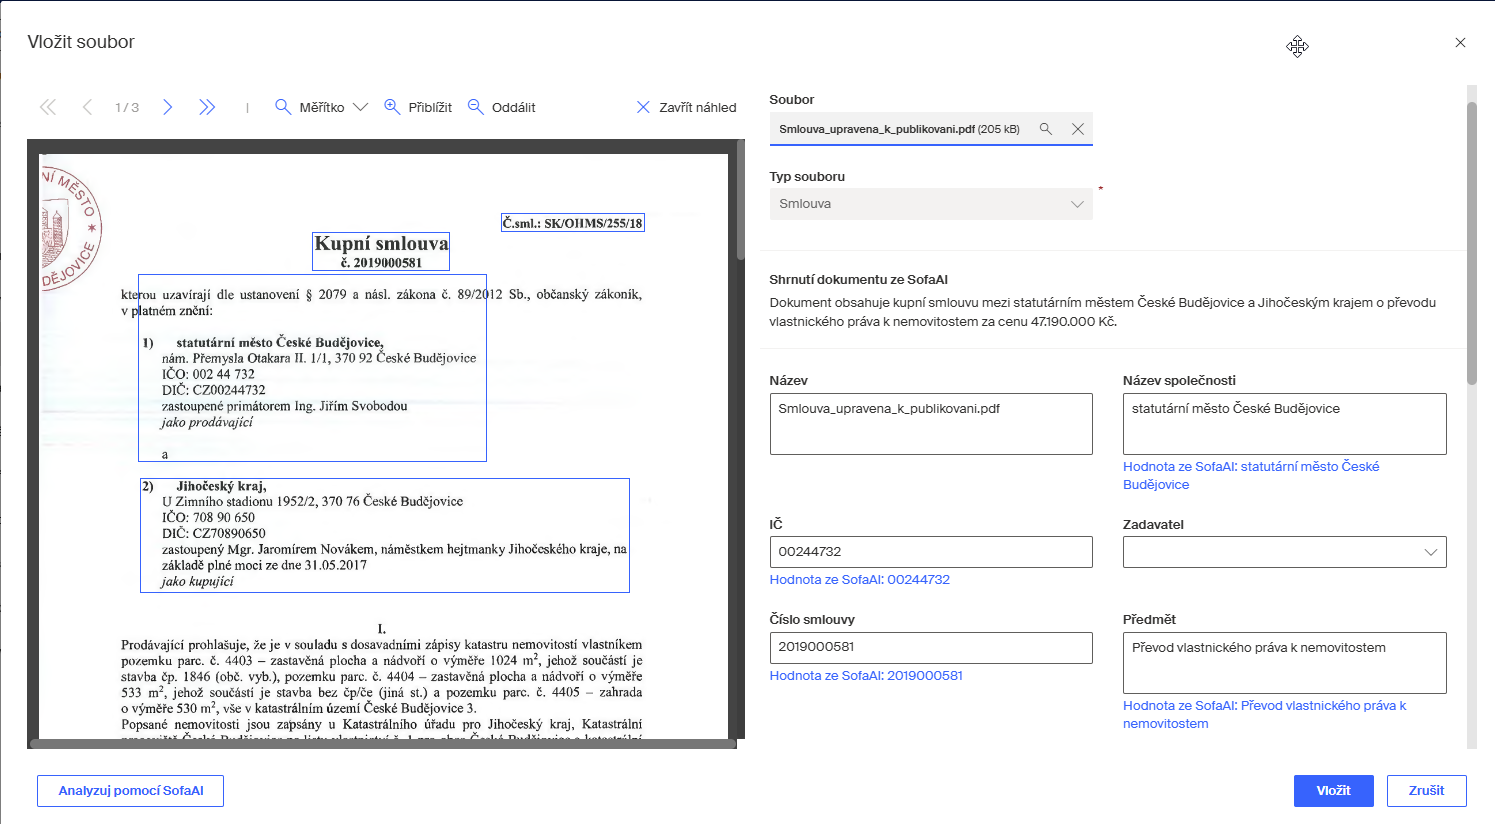Click the Zrušit button
Viewport: 1495px width, 824px height.
tap(1426, 790)
